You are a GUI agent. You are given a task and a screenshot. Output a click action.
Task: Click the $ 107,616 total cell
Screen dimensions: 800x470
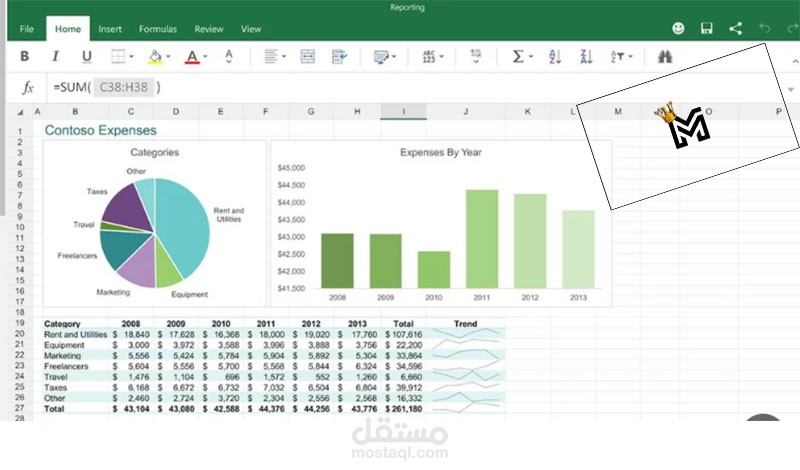(x=404, y=334)
